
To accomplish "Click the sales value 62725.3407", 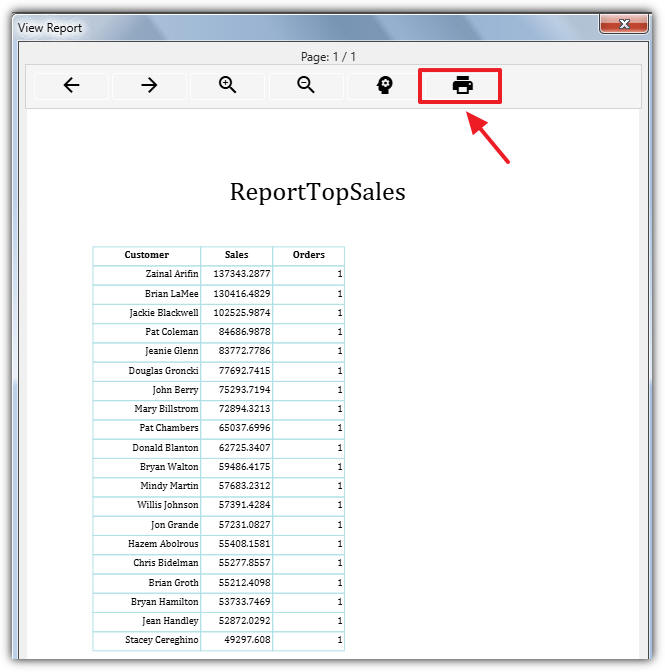I will pyautogui.click(x=244, y=448).
